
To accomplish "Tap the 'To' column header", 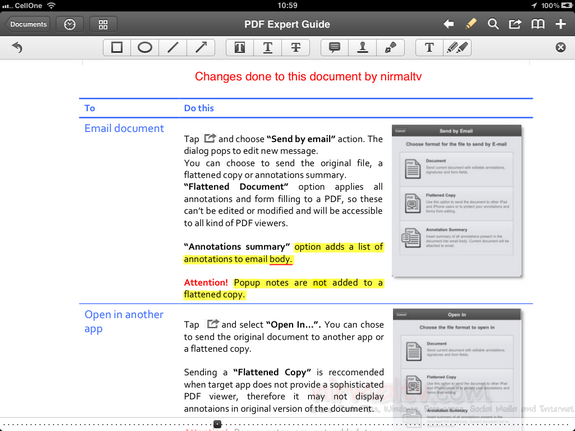I will [89, 108].
